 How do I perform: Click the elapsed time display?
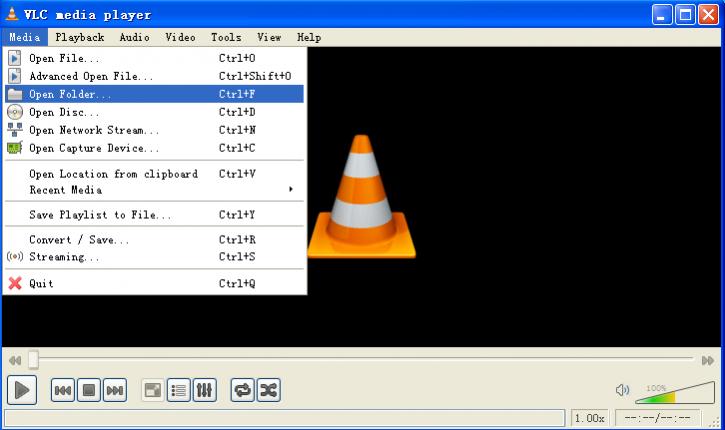coord(657,418)
